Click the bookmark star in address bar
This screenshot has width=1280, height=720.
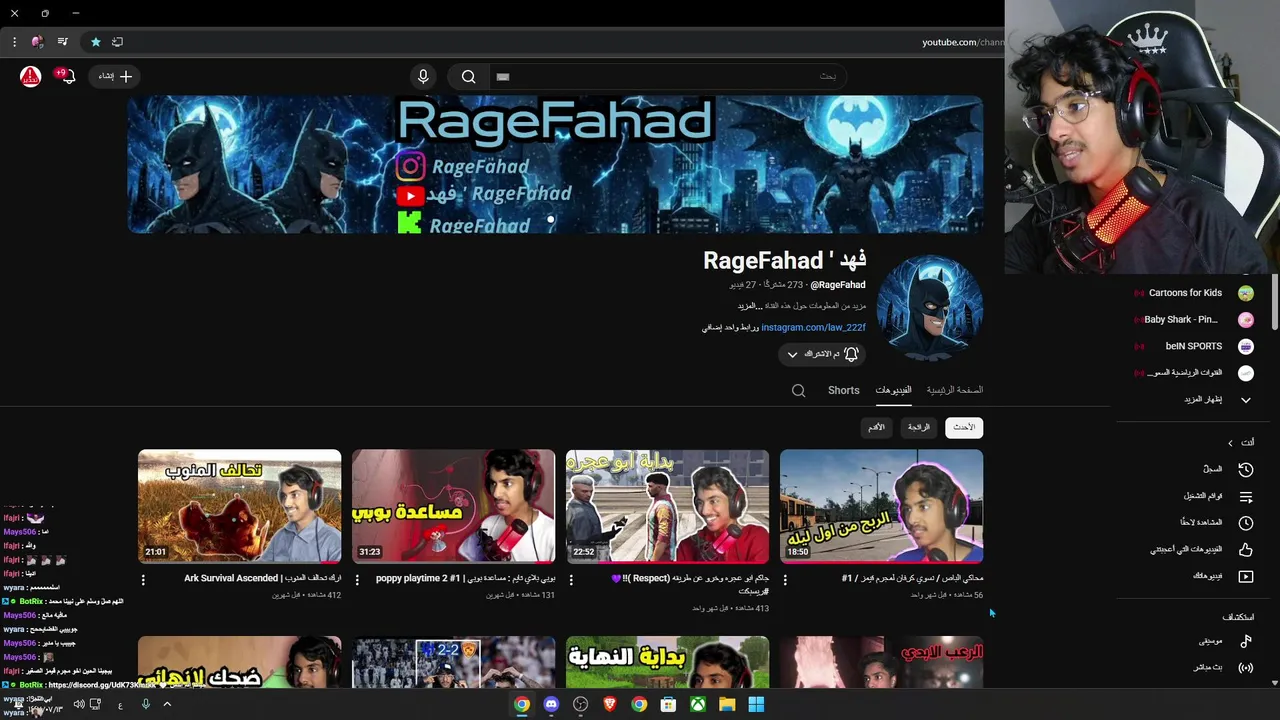tap(95, 42)
